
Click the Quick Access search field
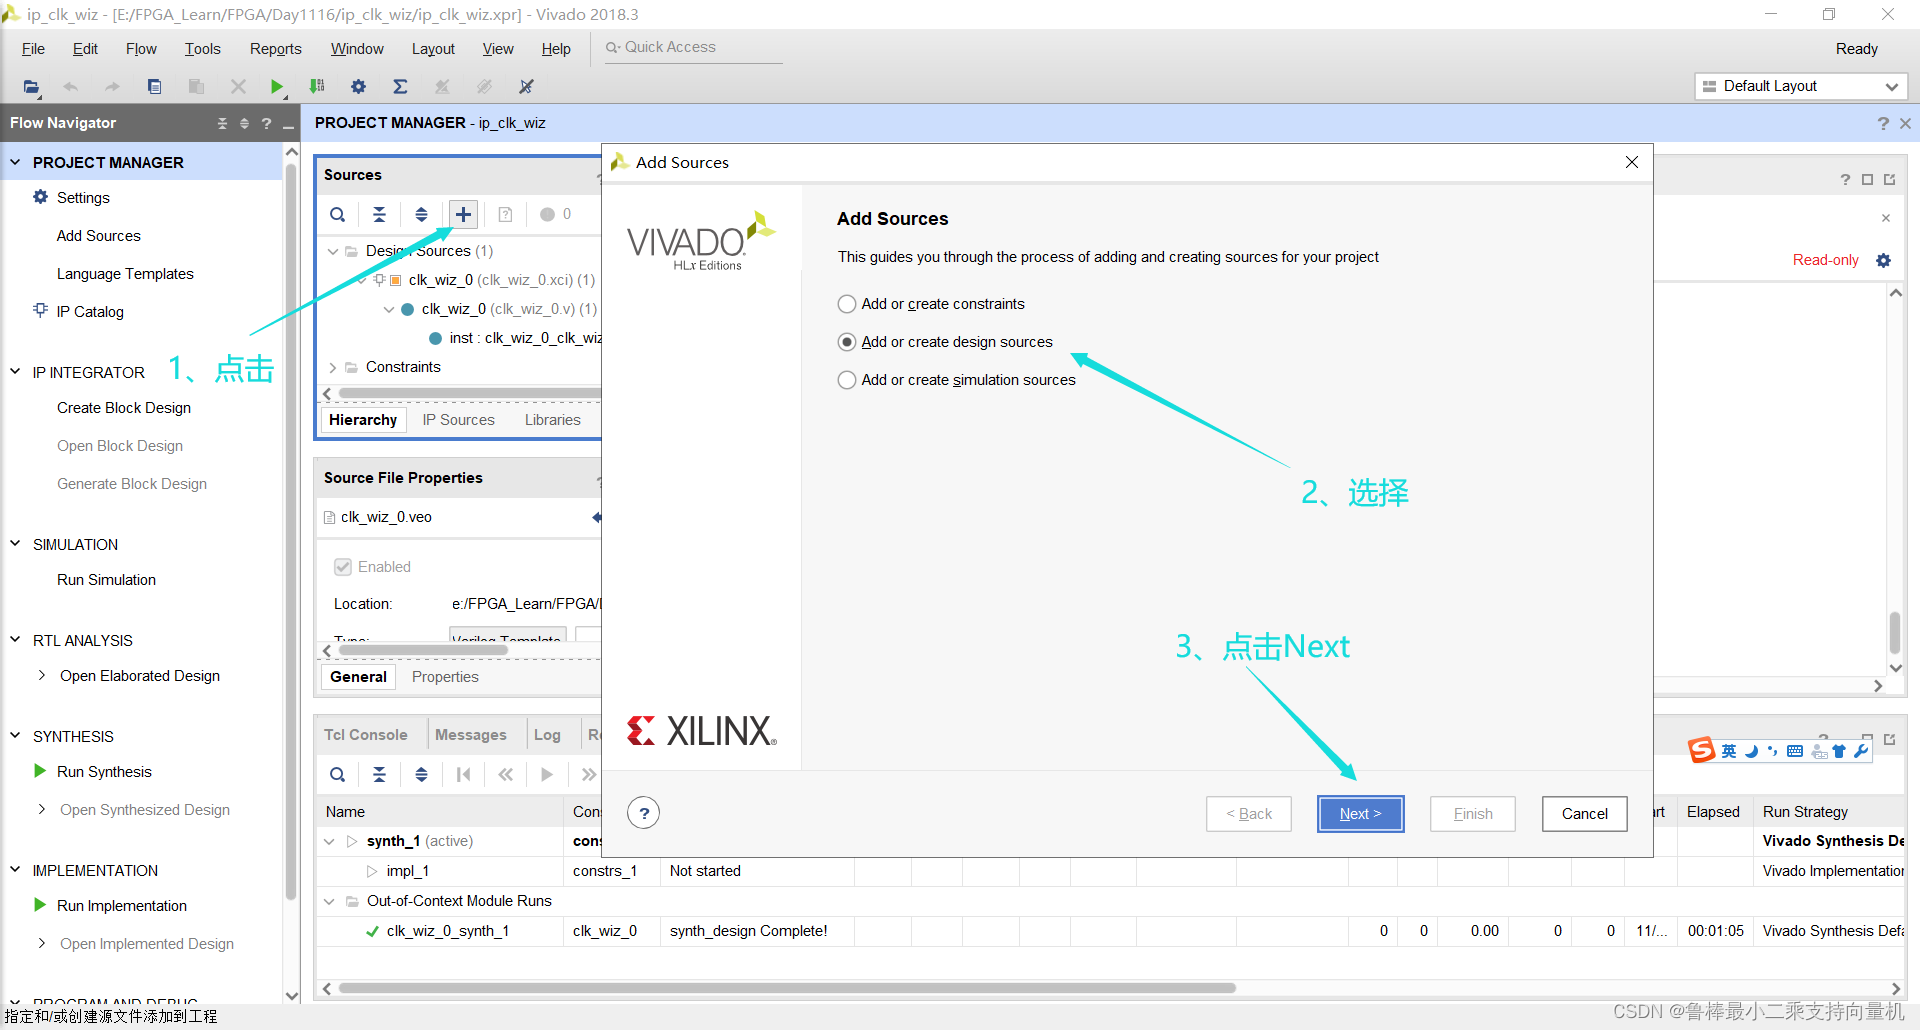point(693,48)
